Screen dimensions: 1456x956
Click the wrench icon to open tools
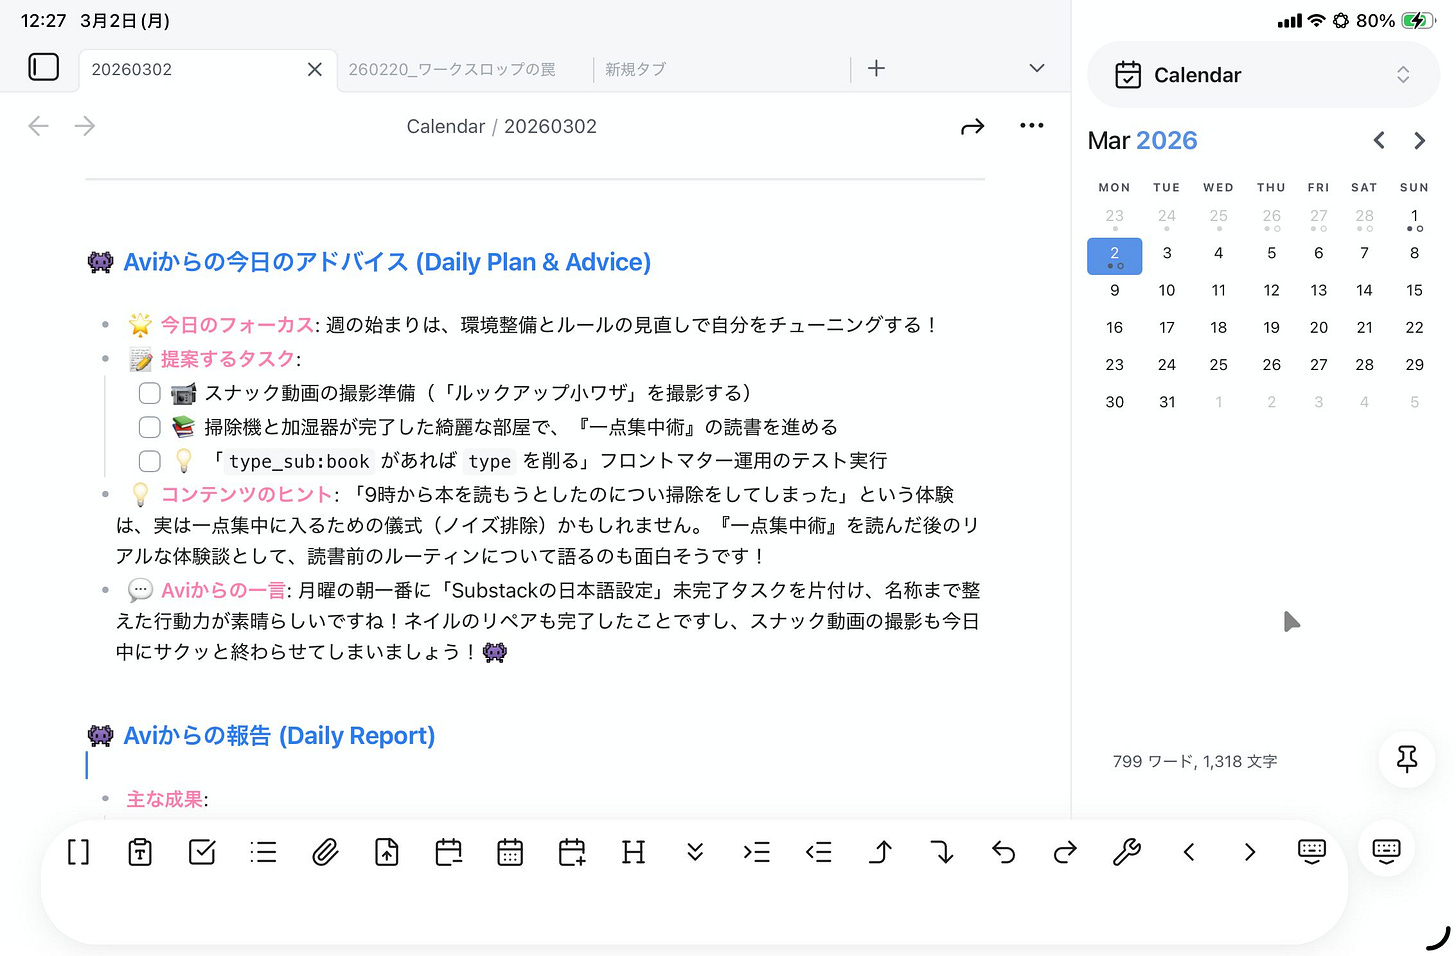[x=1127, y=852]
